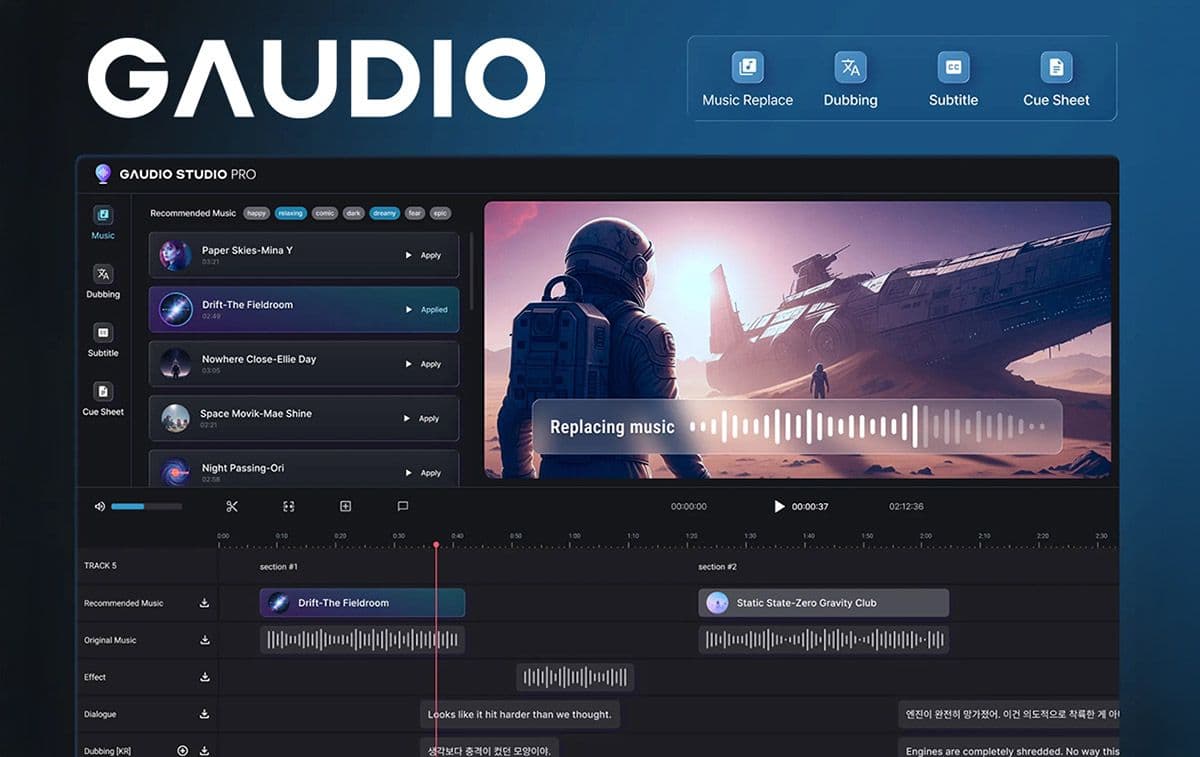
Task: Open the comment icon above the timeline
Action: point(402,506)
